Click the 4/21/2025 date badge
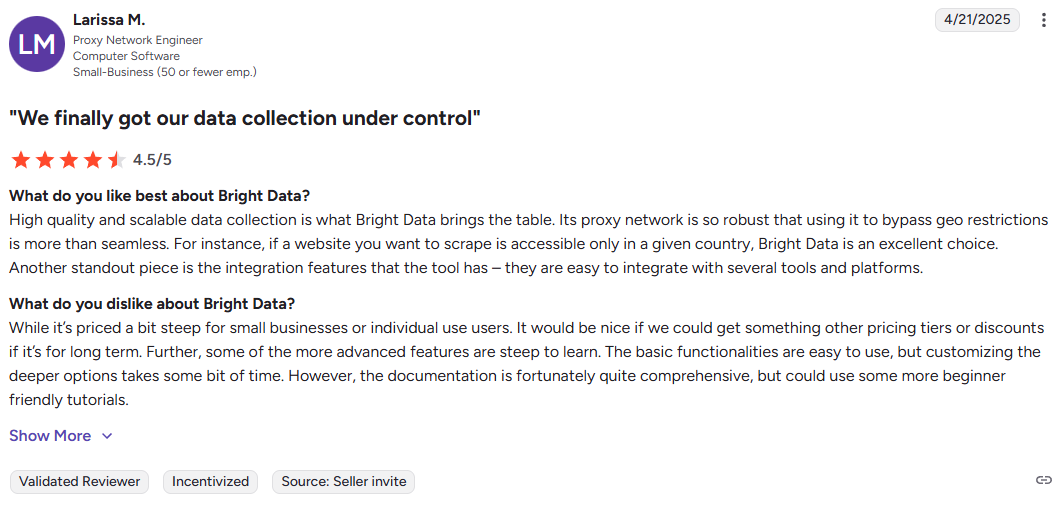1064x509 pixels. click(976, 20)
